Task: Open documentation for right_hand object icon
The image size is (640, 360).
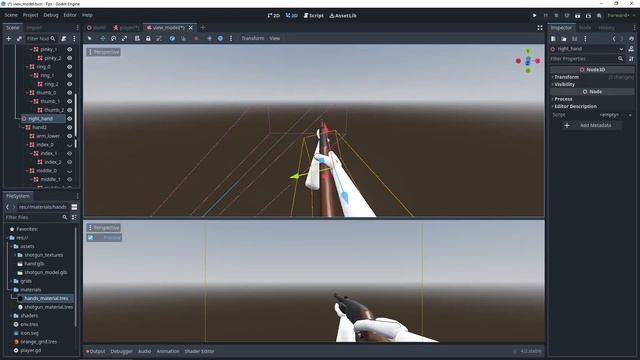Action: [631, 49]
